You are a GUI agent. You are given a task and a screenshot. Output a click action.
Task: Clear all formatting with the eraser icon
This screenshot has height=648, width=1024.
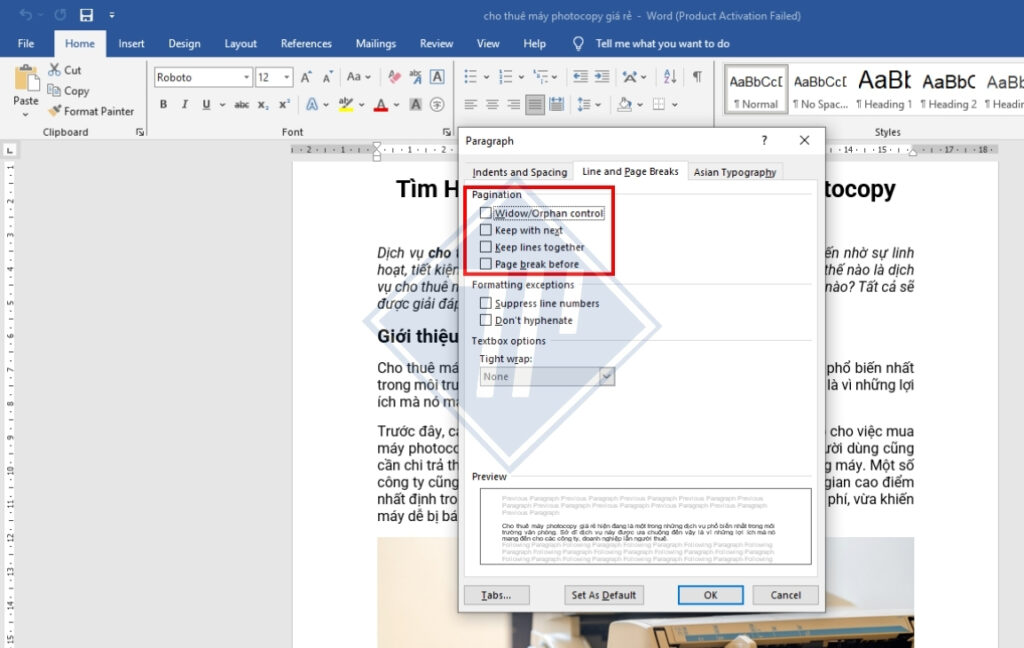(x=394, y=77)
